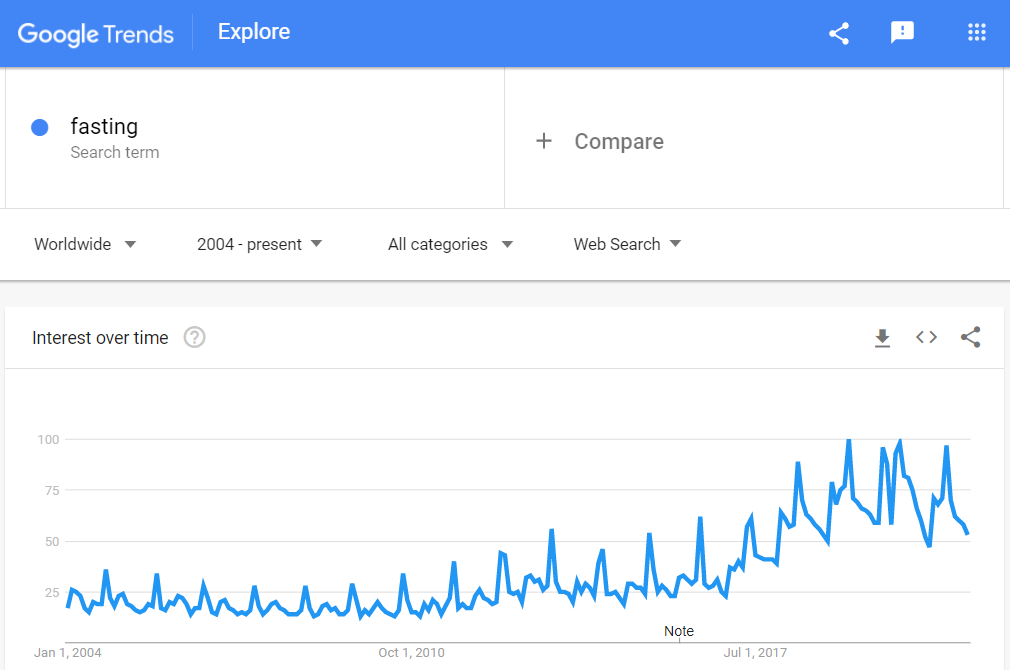The height and width of the screenshot is (670, 1010).
Task: Click the Note marker on the timeline
Action: tap(679, 631)
